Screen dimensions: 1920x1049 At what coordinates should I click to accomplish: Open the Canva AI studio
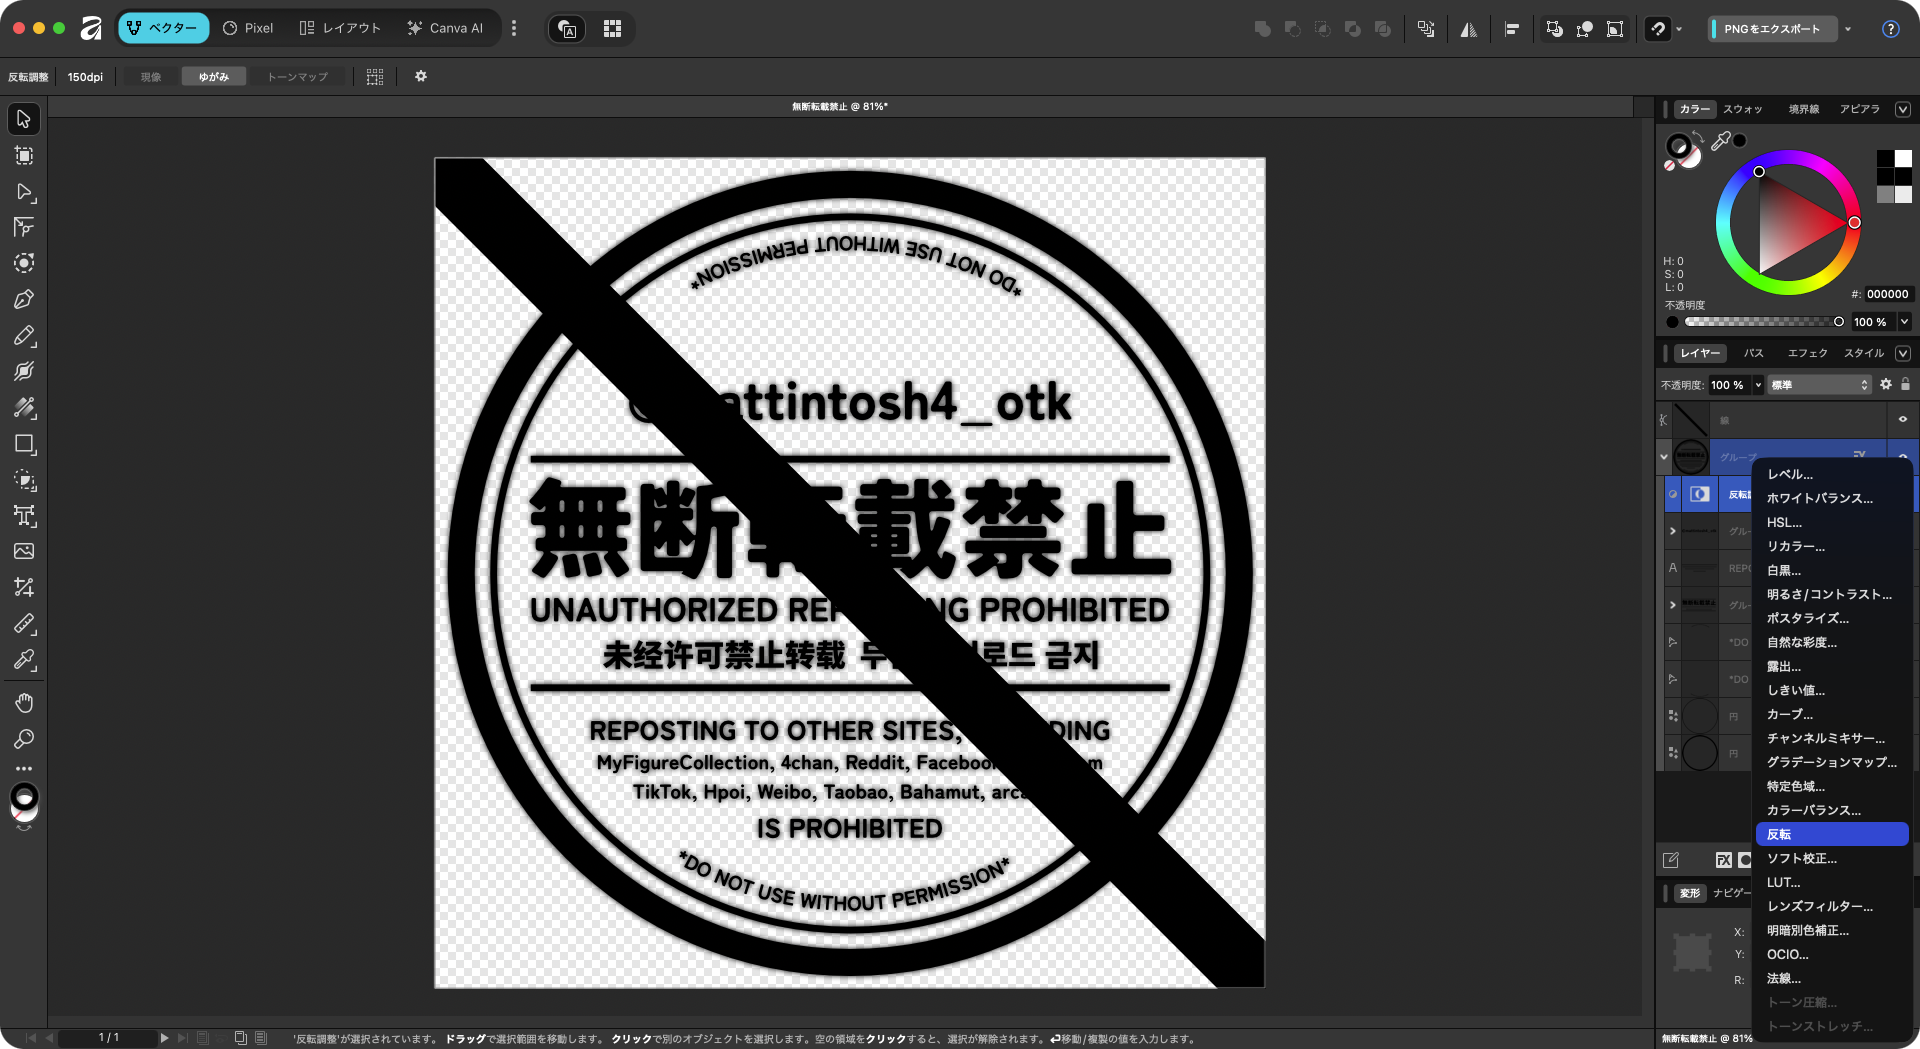click(445, 28)
